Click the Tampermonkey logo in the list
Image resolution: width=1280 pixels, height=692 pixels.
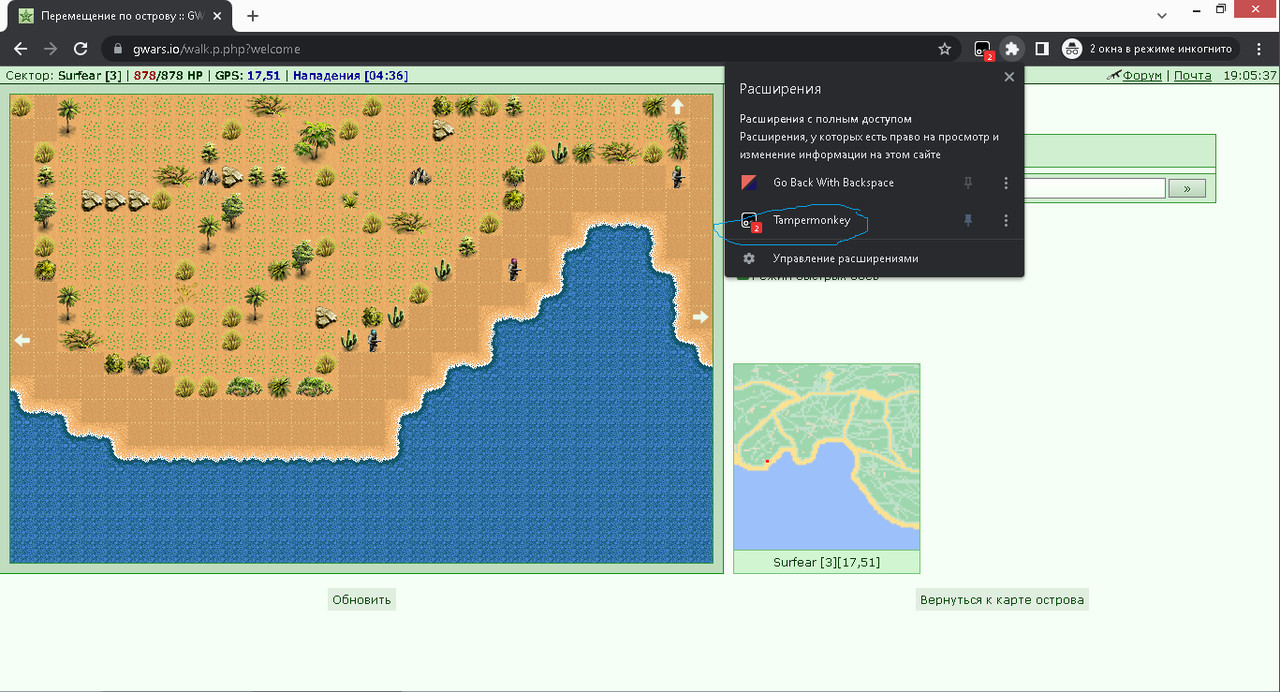click(749, 221)
